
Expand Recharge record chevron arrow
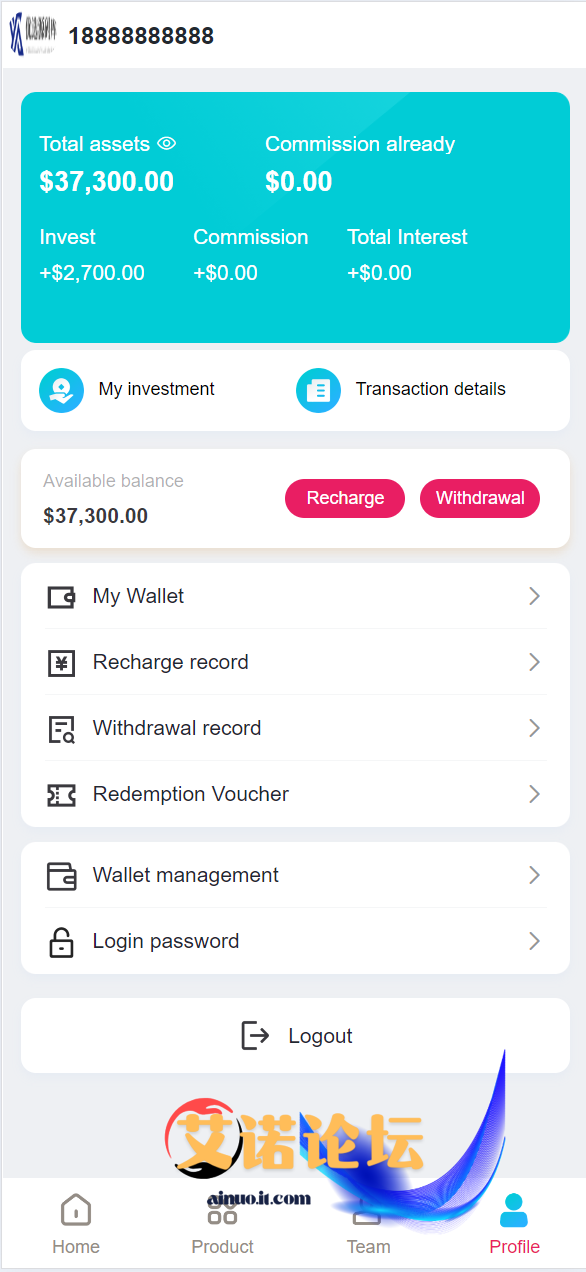tap(534, 663)
